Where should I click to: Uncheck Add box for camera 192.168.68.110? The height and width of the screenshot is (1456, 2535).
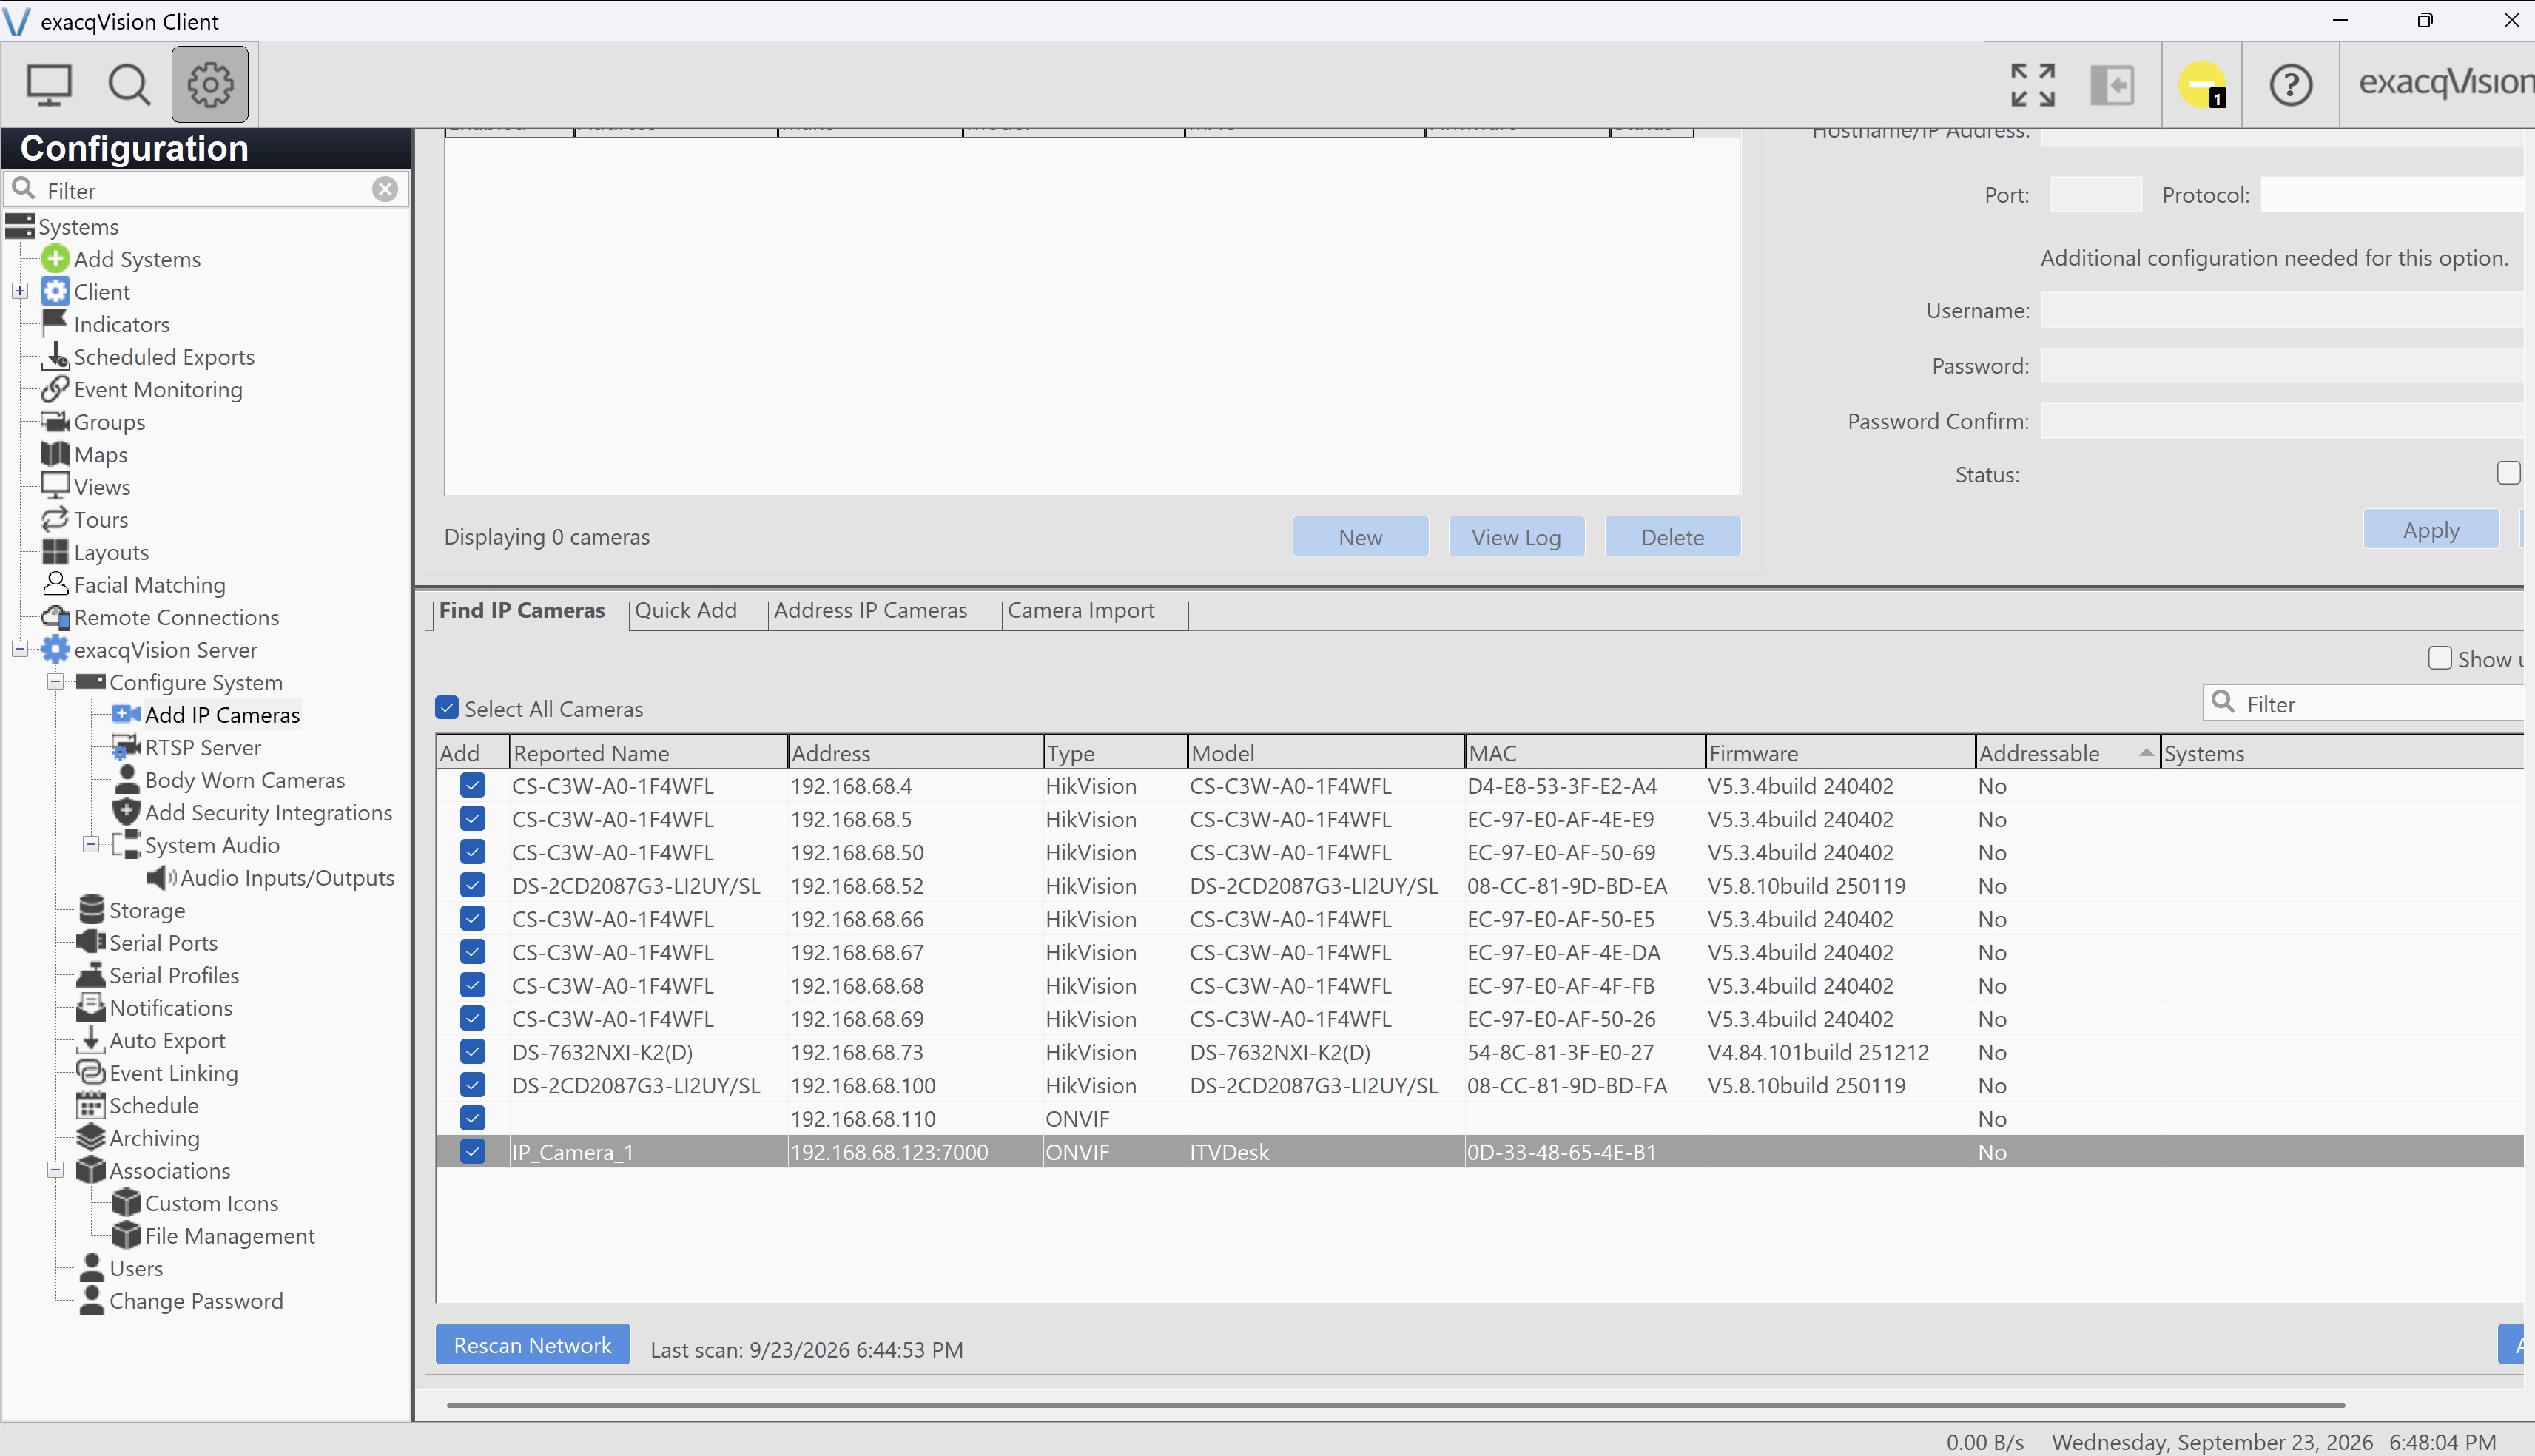pos(472,1118)
